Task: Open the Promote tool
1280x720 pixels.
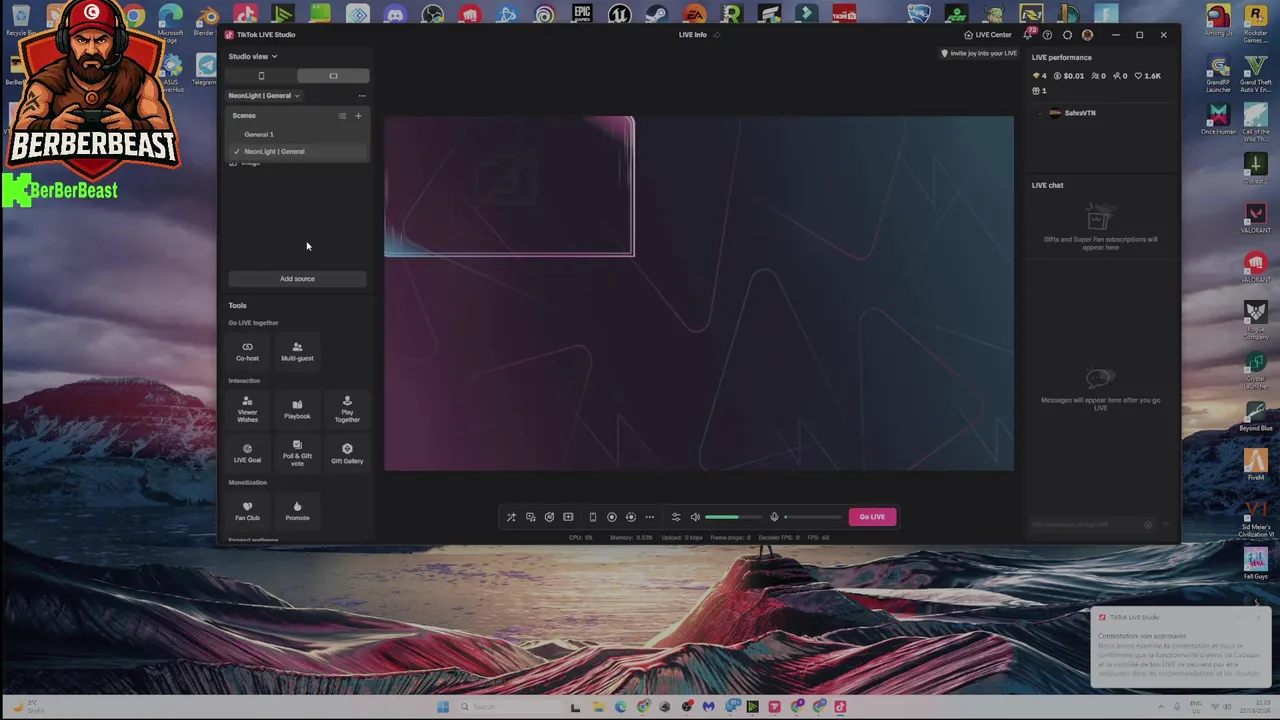Action: coord(297,511)
